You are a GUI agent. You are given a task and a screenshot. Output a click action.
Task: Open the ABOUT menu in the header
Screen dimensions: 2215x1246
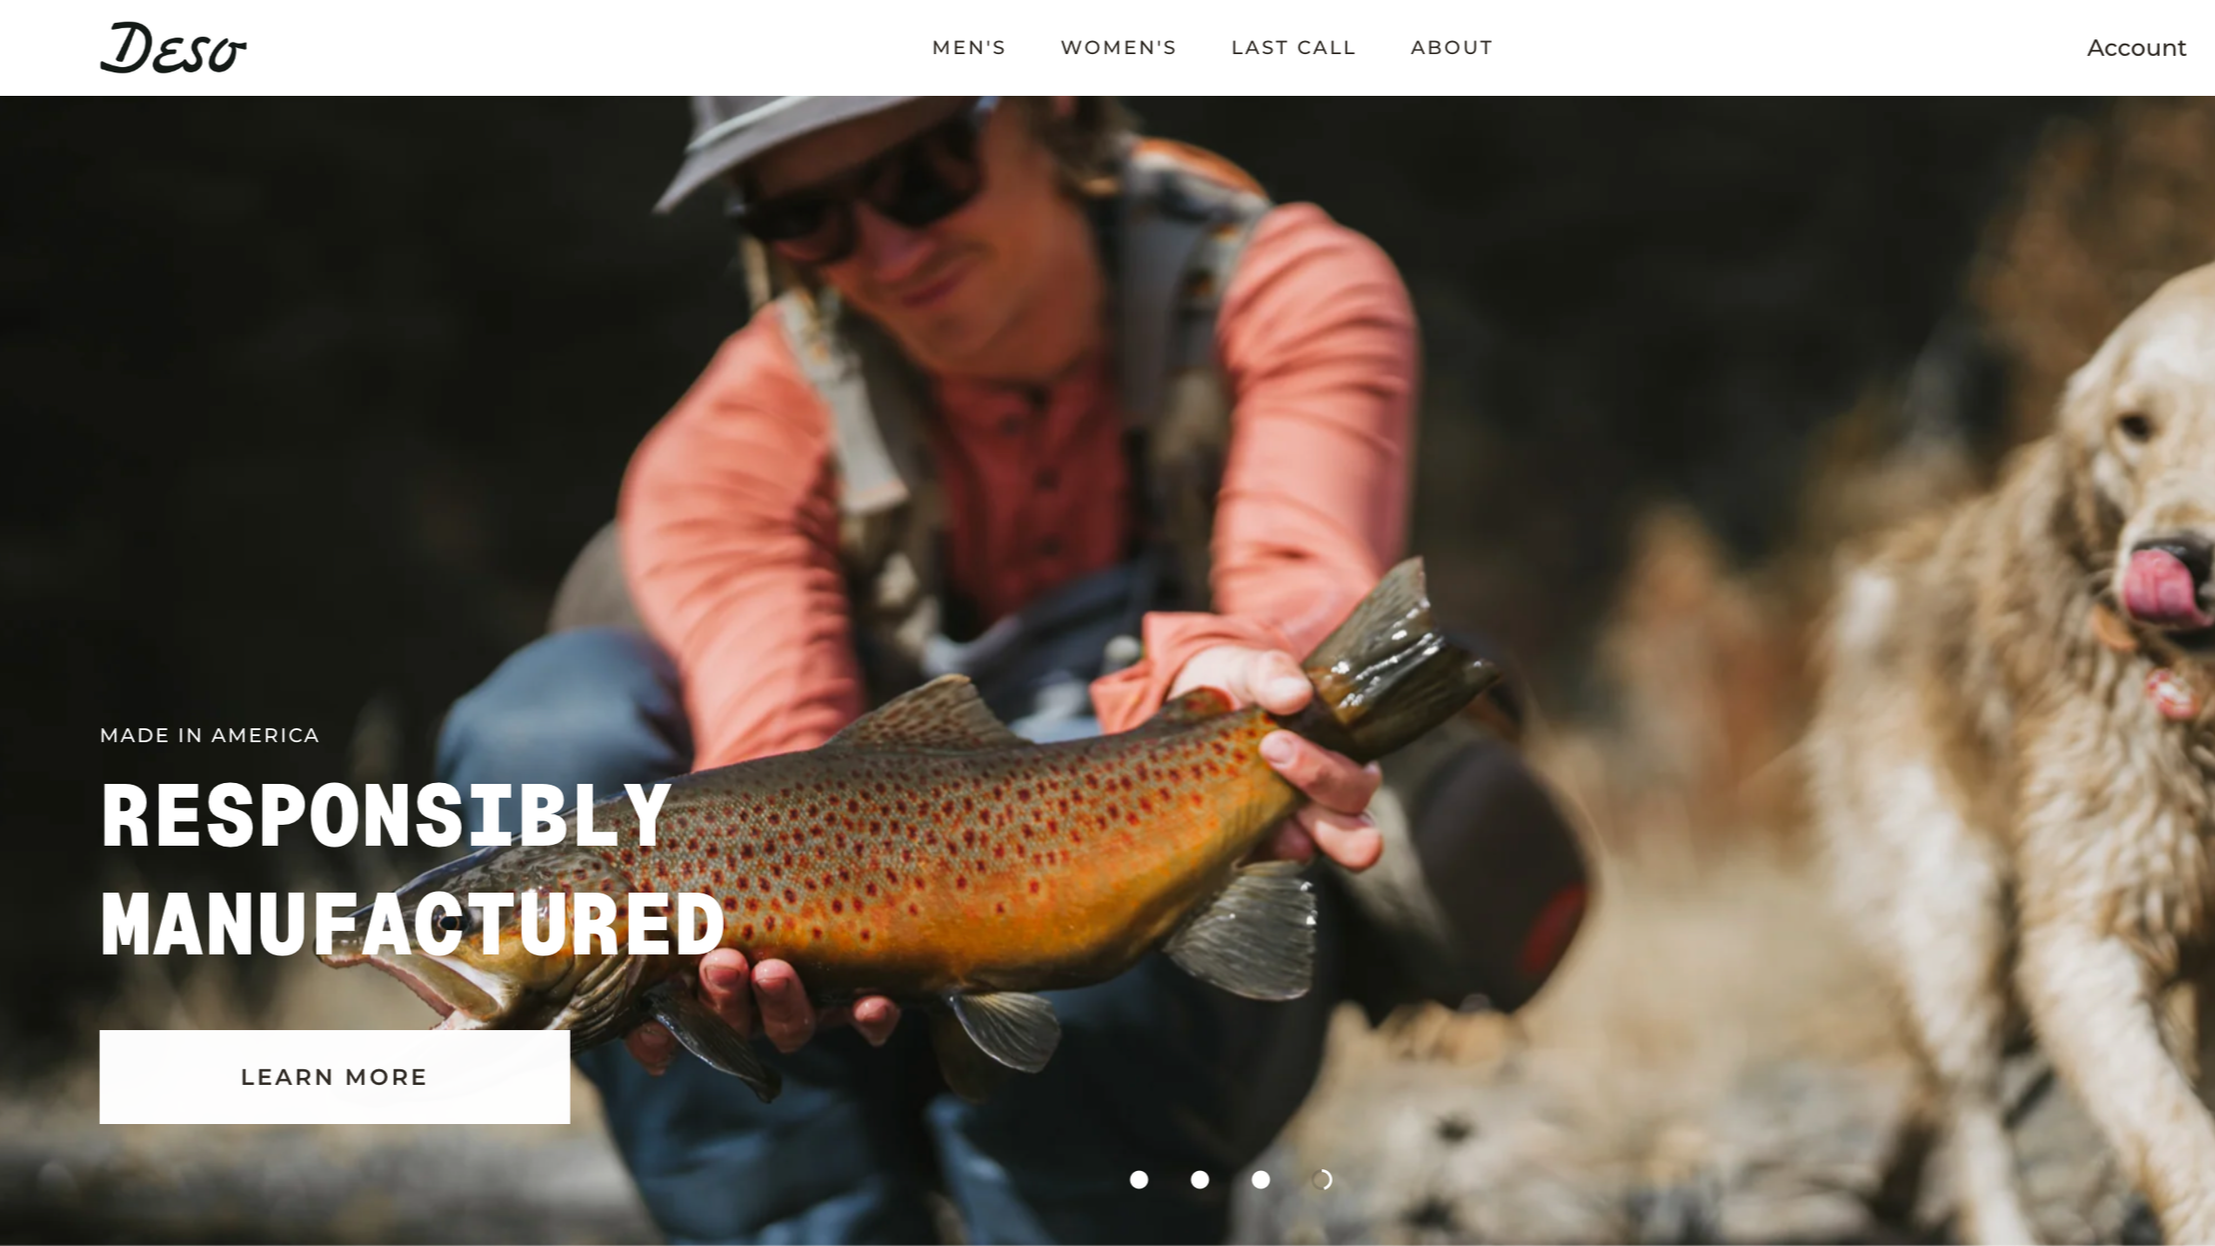click(1451, 47)
